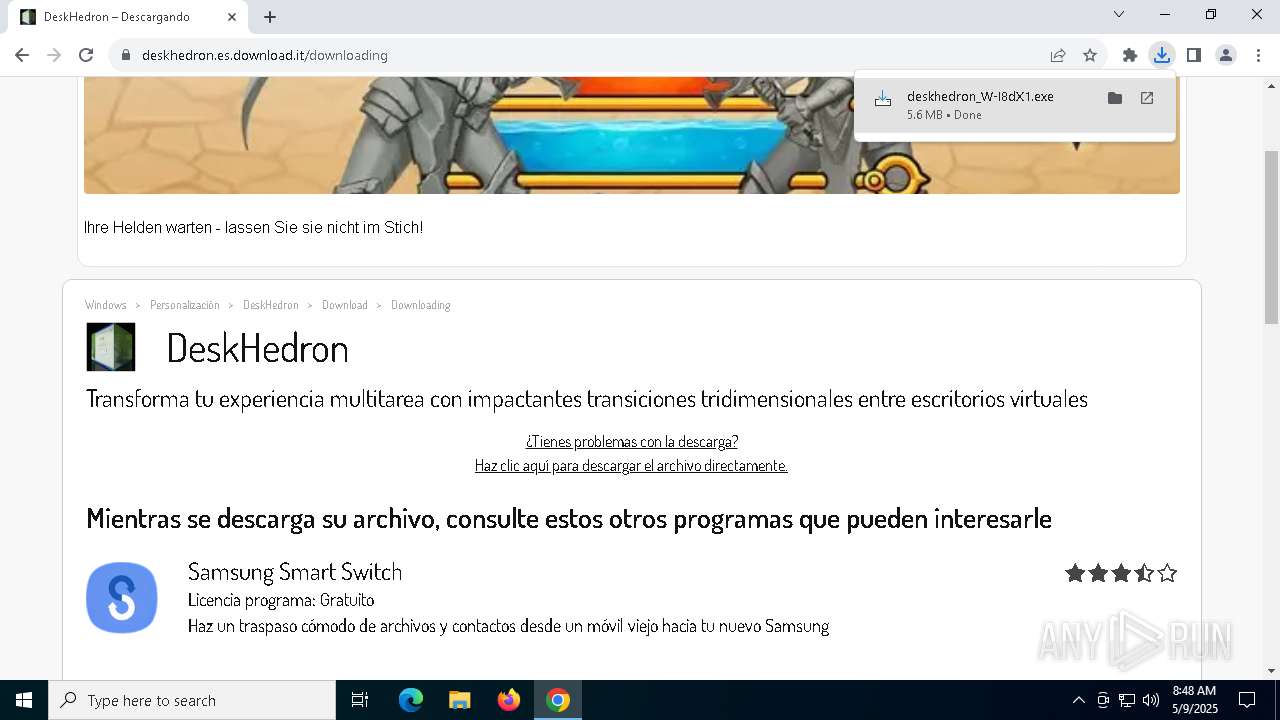Open the Windows Start menu
The width and height of the screenshot is (1280, 720).
coord(24,700)
